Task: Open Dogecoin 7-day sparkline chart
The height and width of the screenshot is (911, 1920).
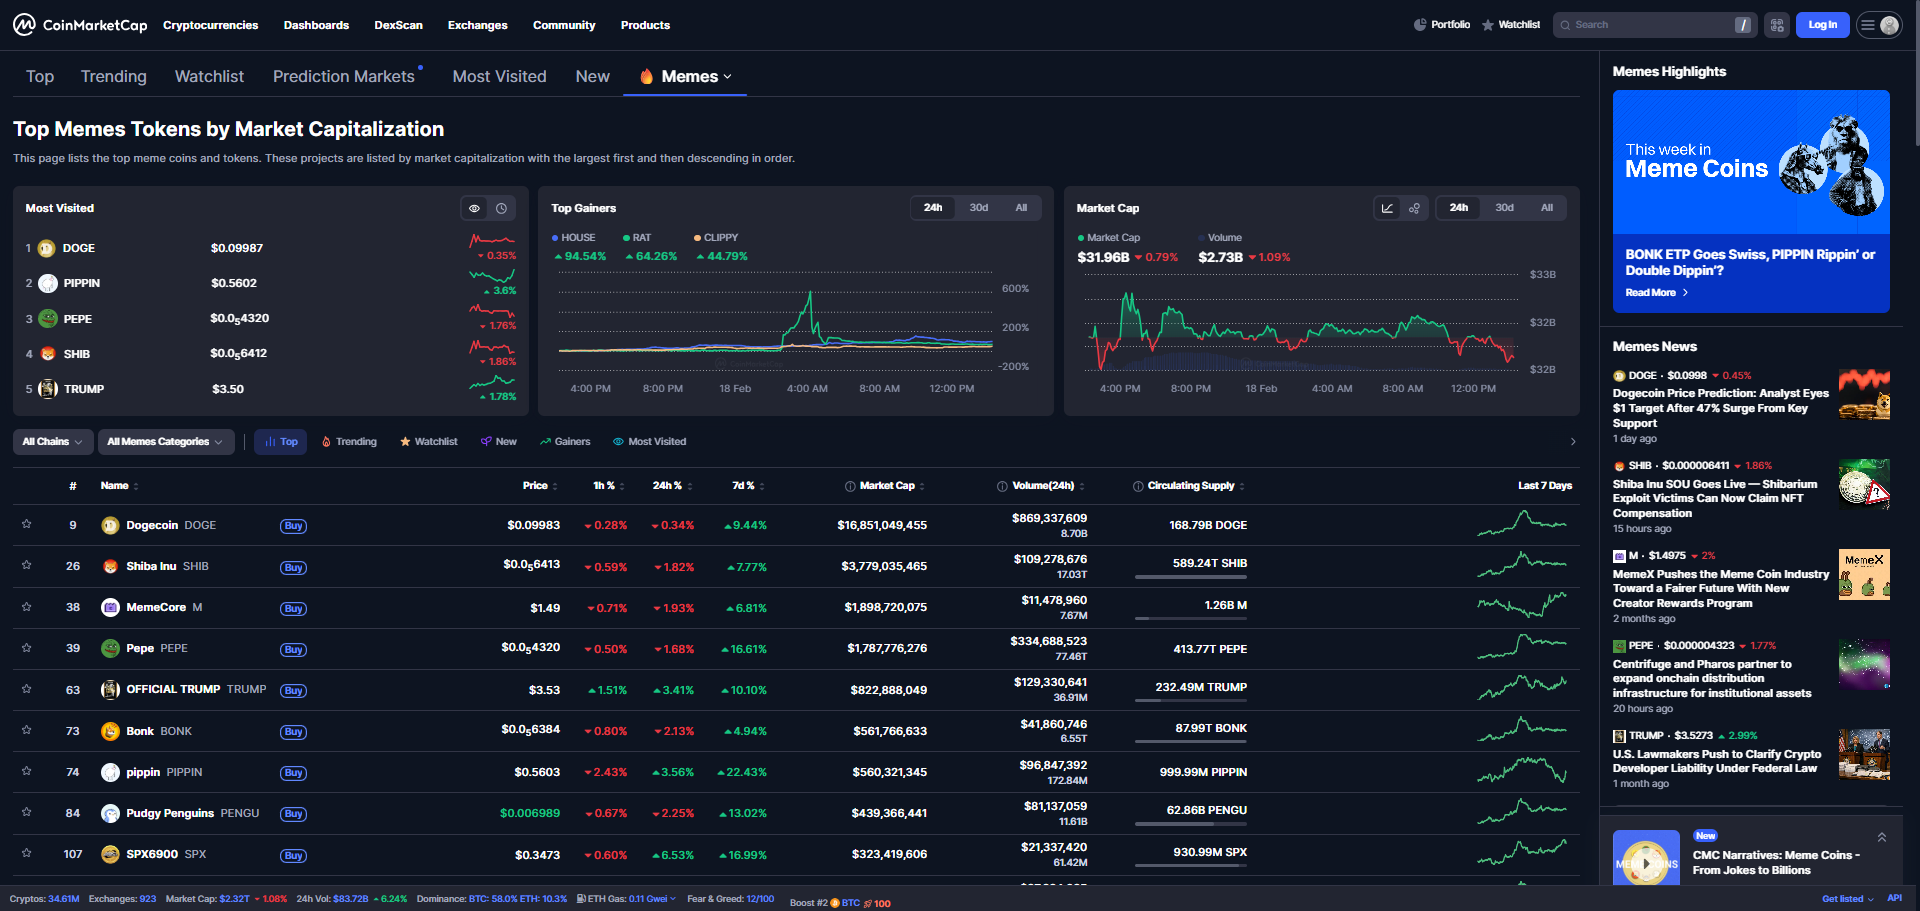Action: (1522, 523)
